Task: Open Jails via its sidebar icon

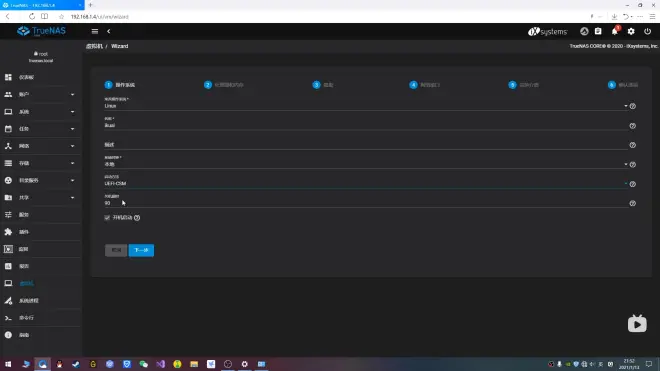Action: [8, 249]
